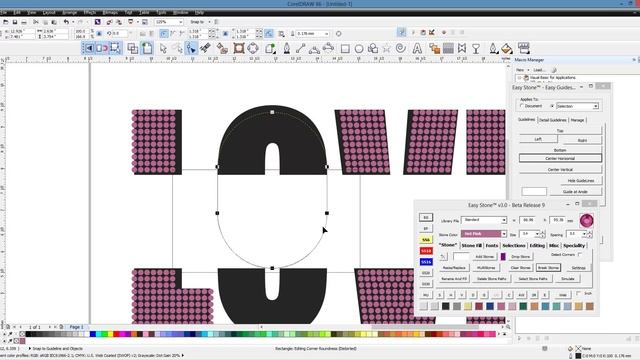Select the Transparency (glass) tool

pos(476,49)
